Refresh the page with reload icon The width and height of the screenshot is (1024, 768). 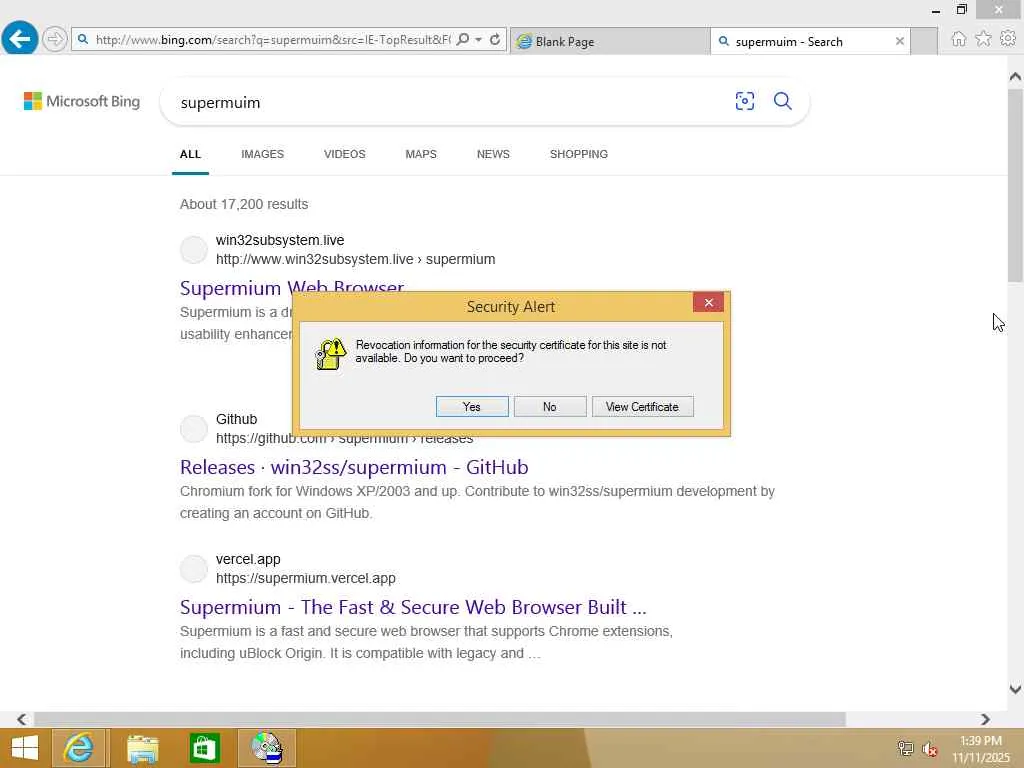[x=496, y=40]
